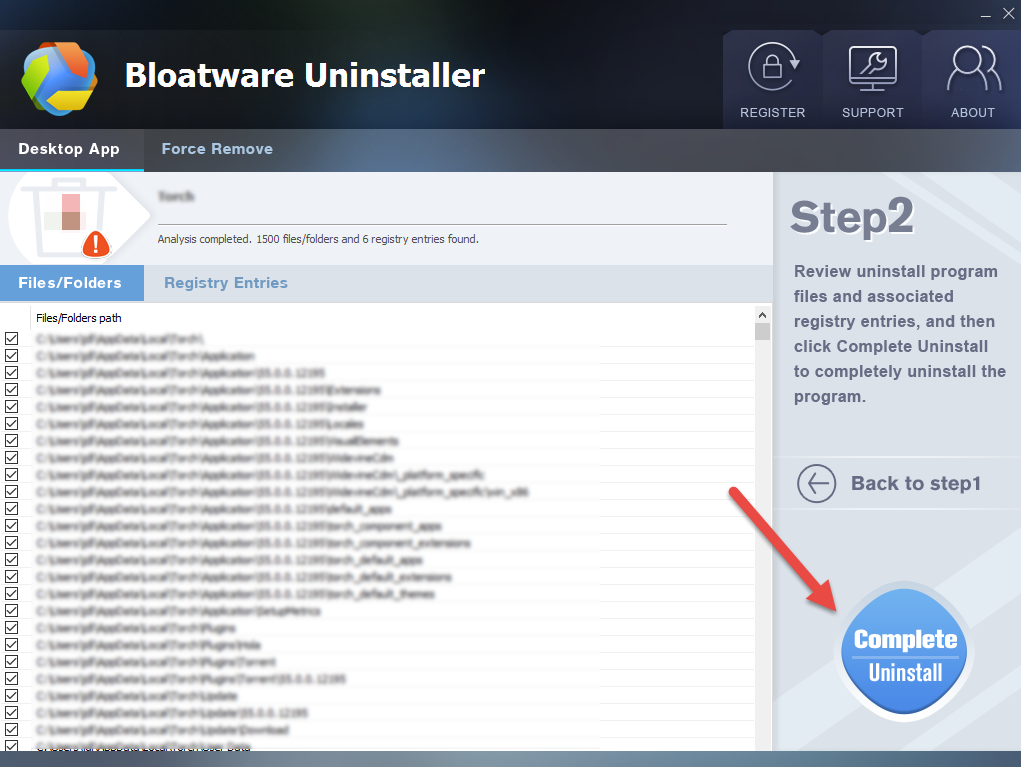This screenshot has height=767, width=1021.
Task: Select the path ending in win_x86
Action: click(282, 492)
